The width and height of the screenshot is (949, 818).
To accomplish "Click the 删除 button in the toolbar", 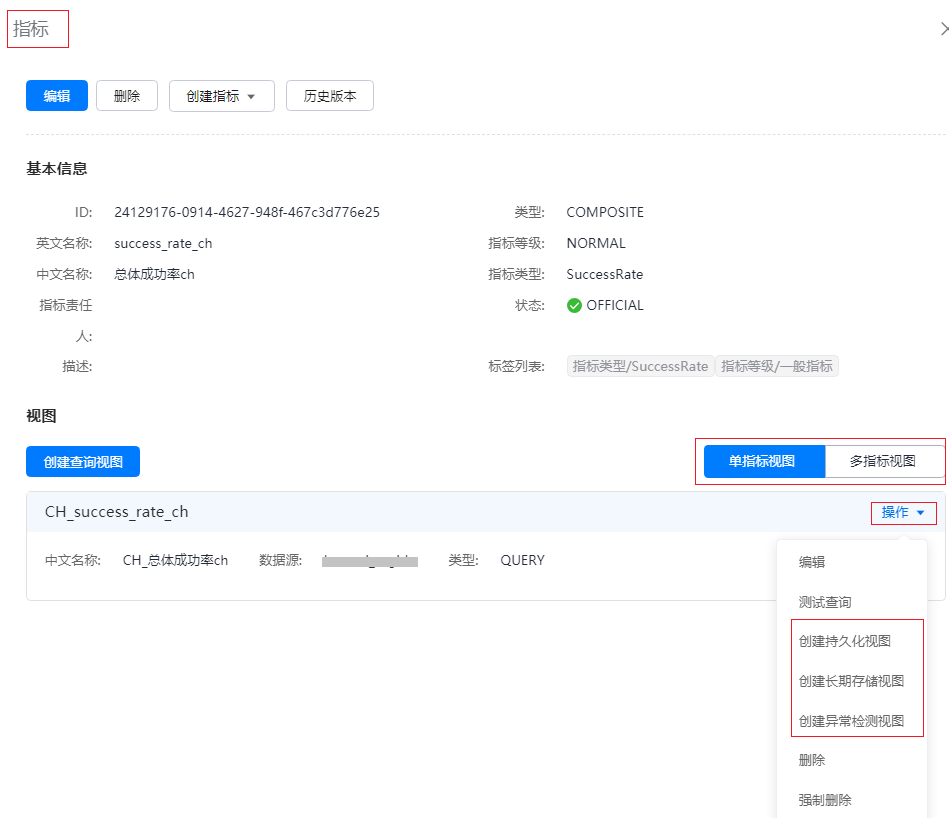I will (127, 96).
